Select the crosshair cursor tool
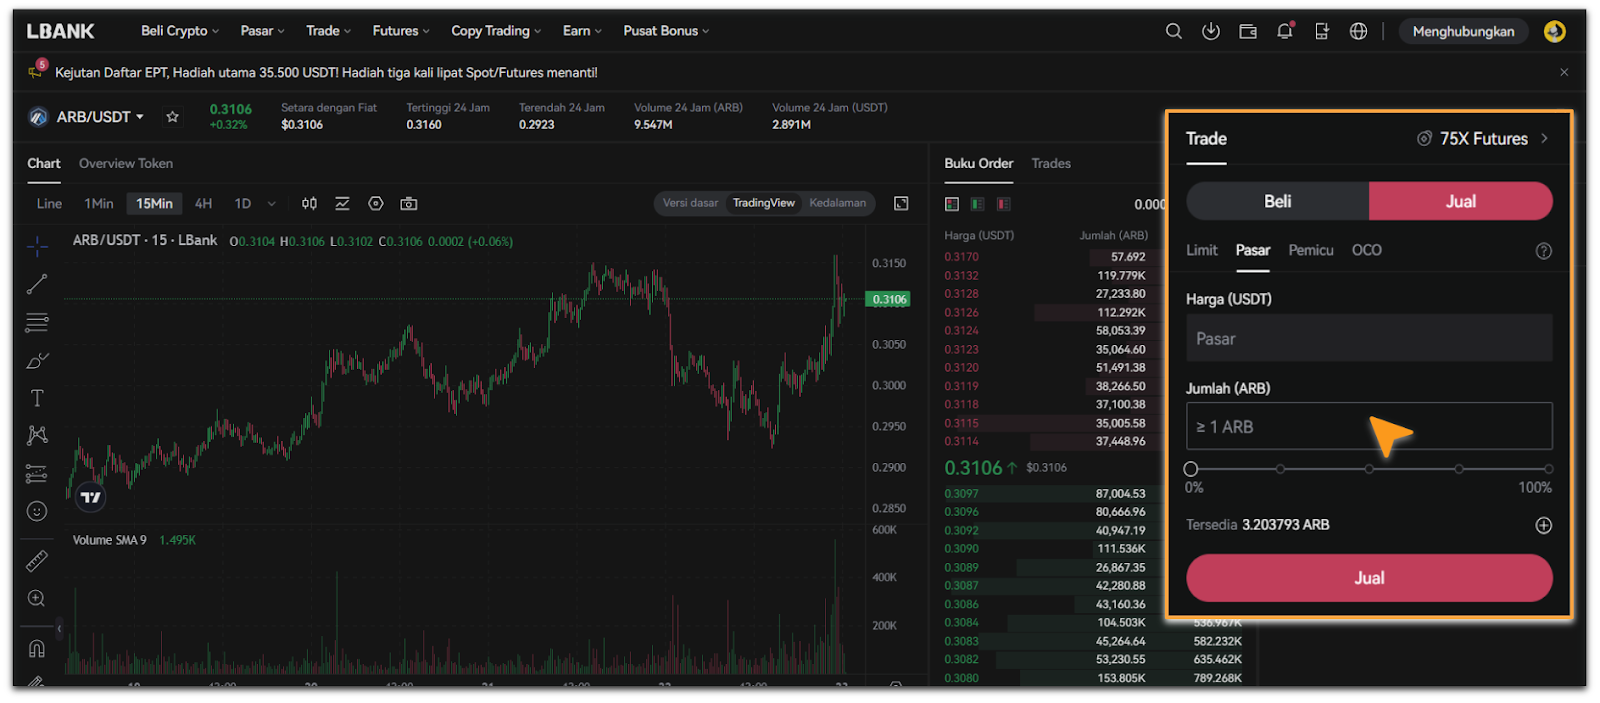The height and width of the screenshot is (703, 1600). (37, 246)
